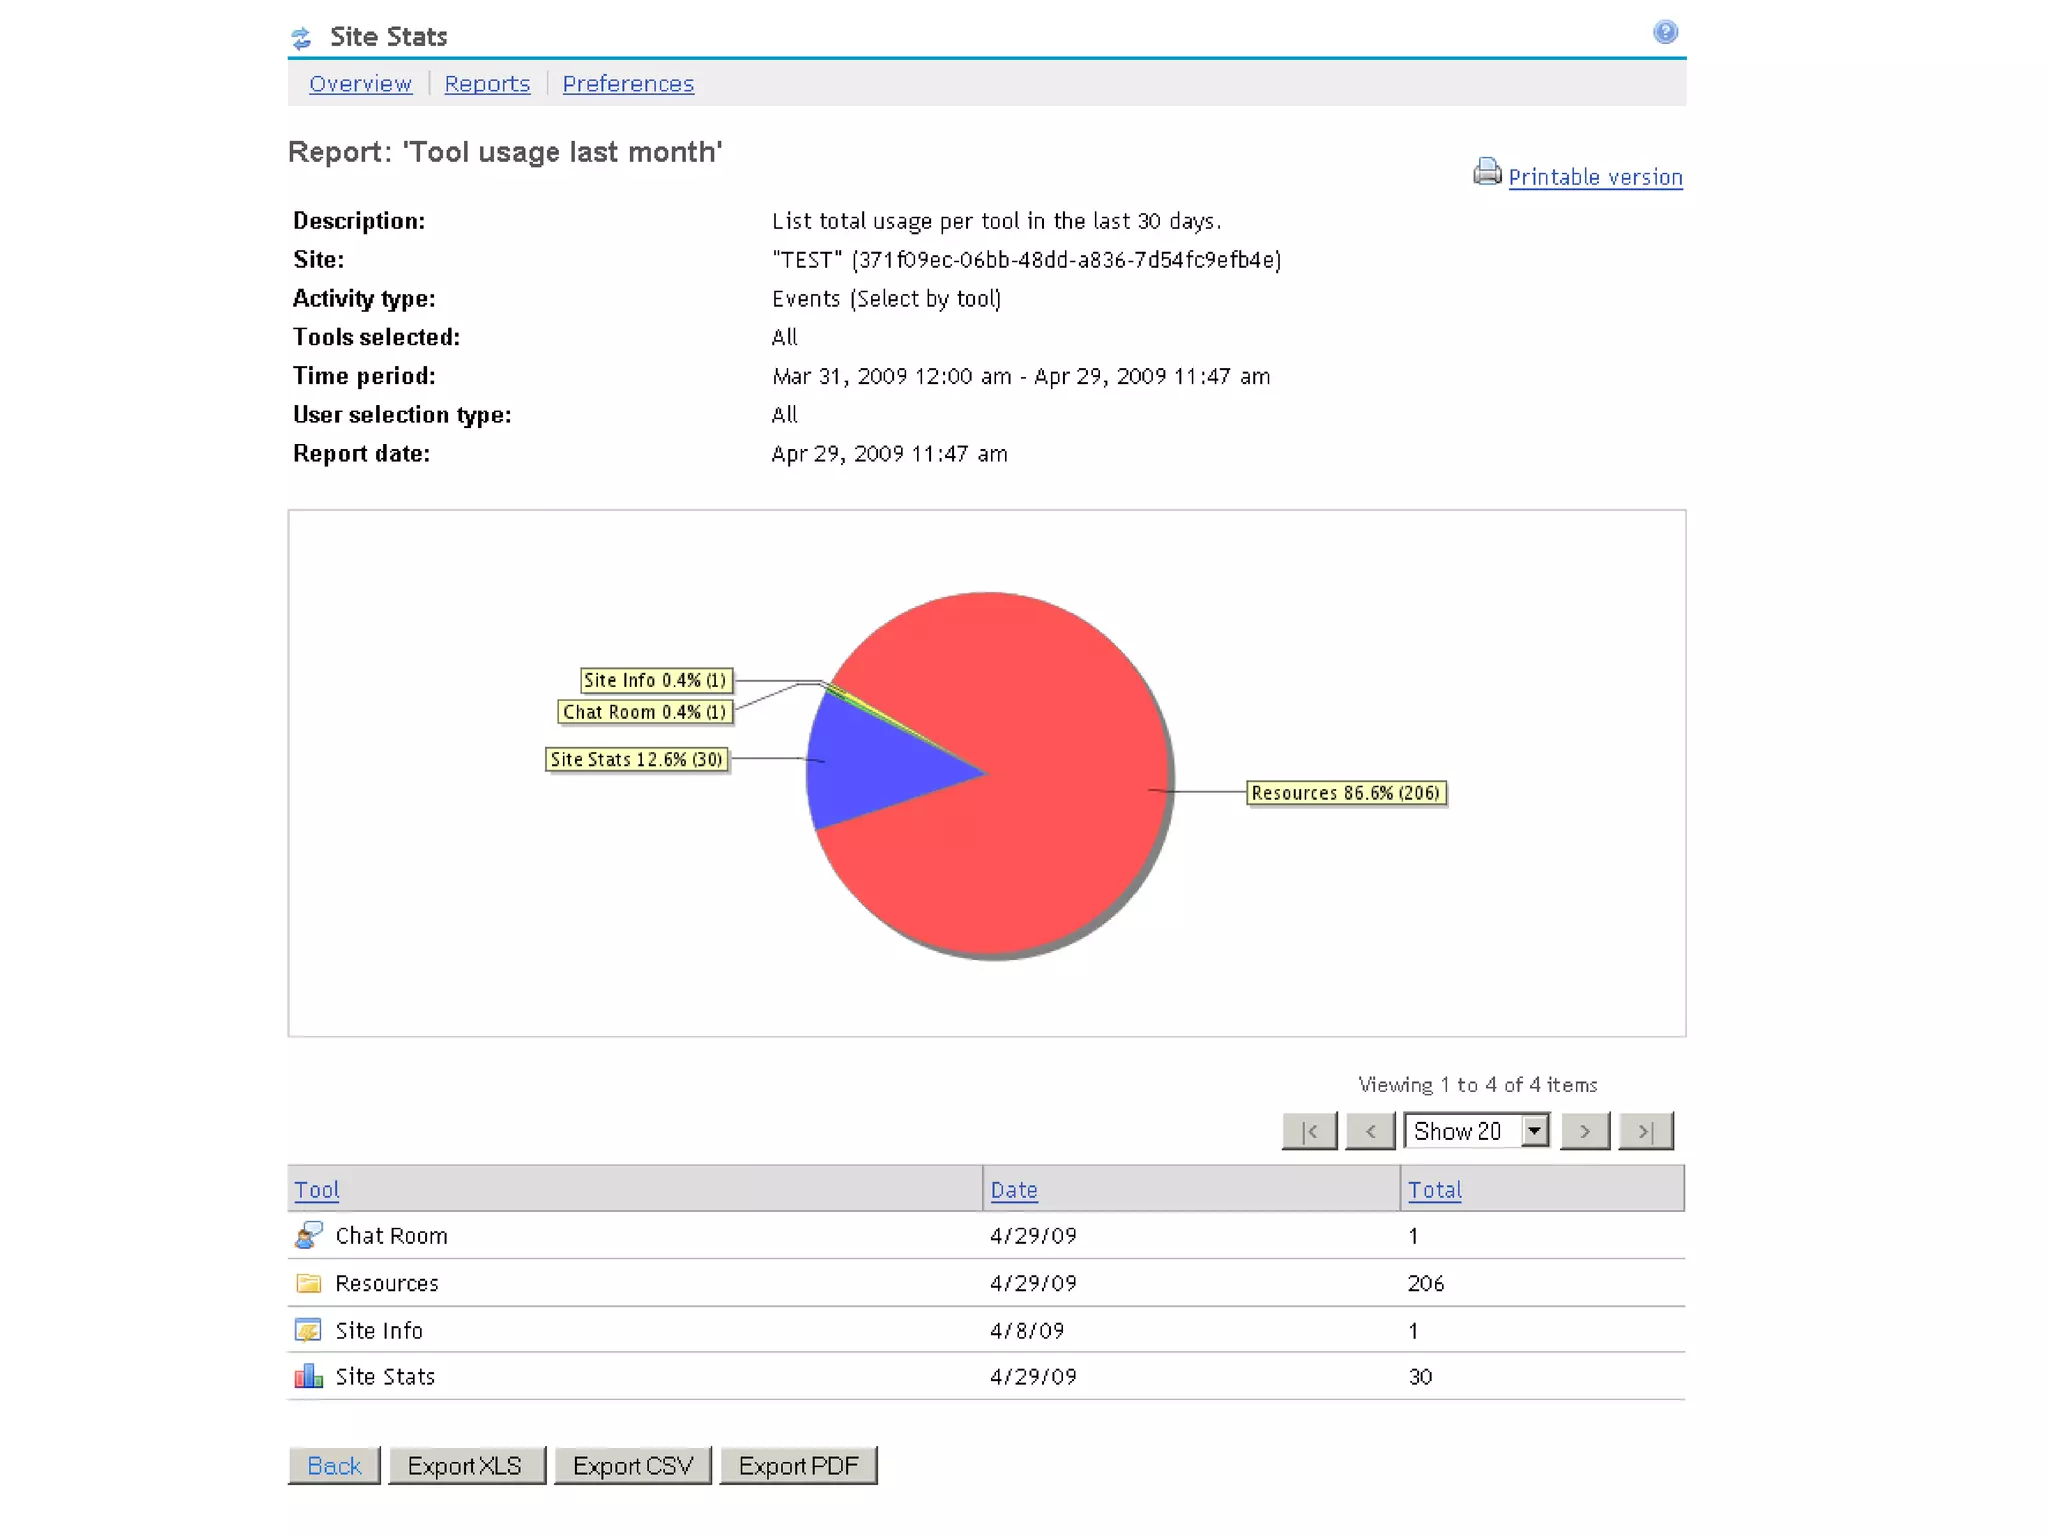This screenshot has width=2048, height=1536.
Task: Open the Show 20 items dropdown
Action: [x=1477, y=1131]
